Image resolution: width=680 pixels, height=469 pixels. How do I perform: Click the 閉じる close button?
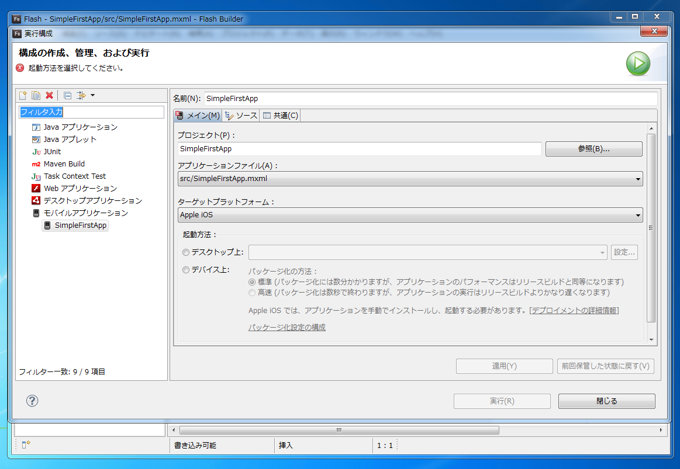[x=607, y=401]
